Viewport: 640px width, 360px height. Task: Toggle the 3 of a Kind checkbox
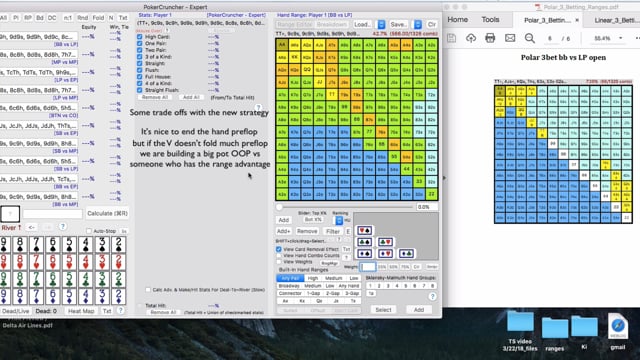pyautogui.click(x=140, y=57)
